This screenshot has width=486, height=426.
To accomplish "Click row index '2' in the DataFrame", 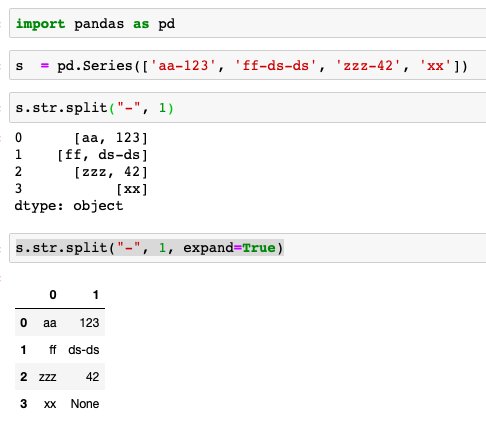I will [x=24, y=377].
